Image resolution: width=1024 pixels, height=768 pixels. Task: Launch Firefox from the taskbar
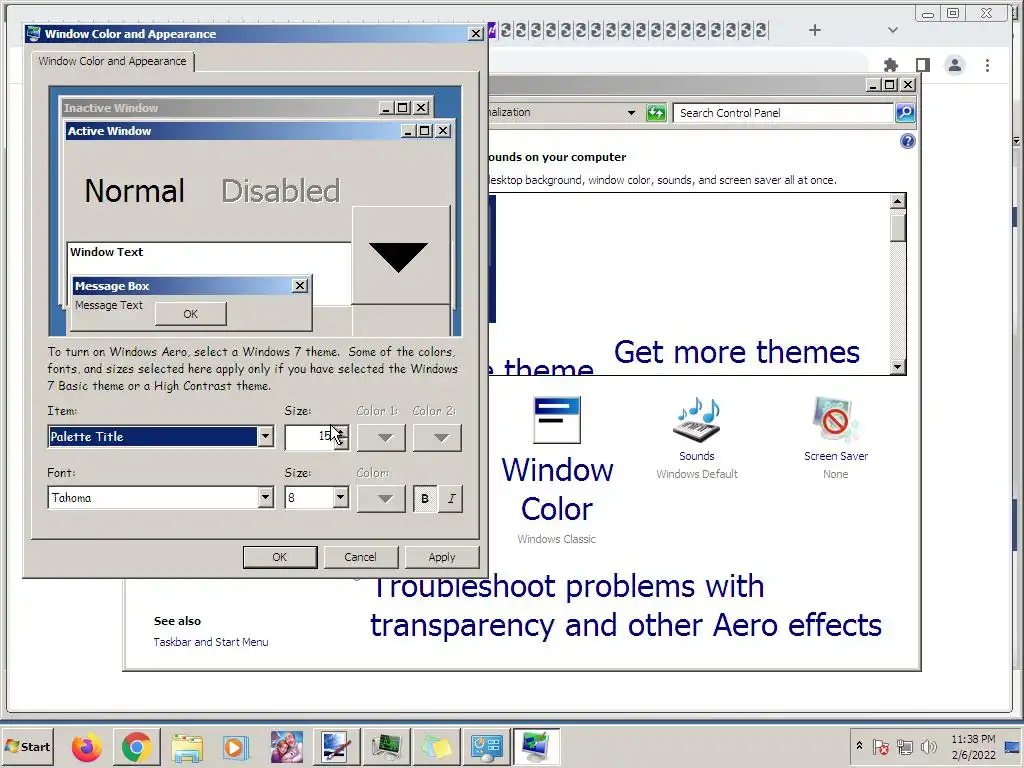pyautogui.click(x=86, y=747)
